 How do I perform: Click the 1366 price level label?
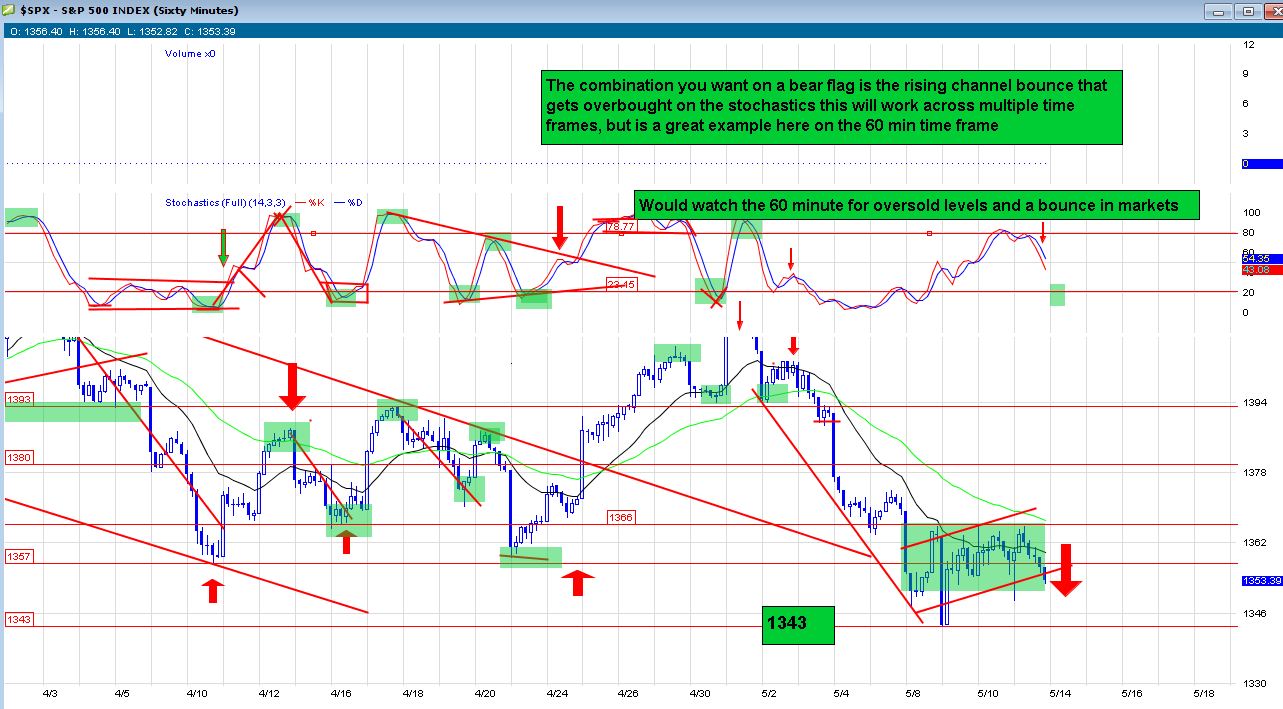(x=622, y=517)
